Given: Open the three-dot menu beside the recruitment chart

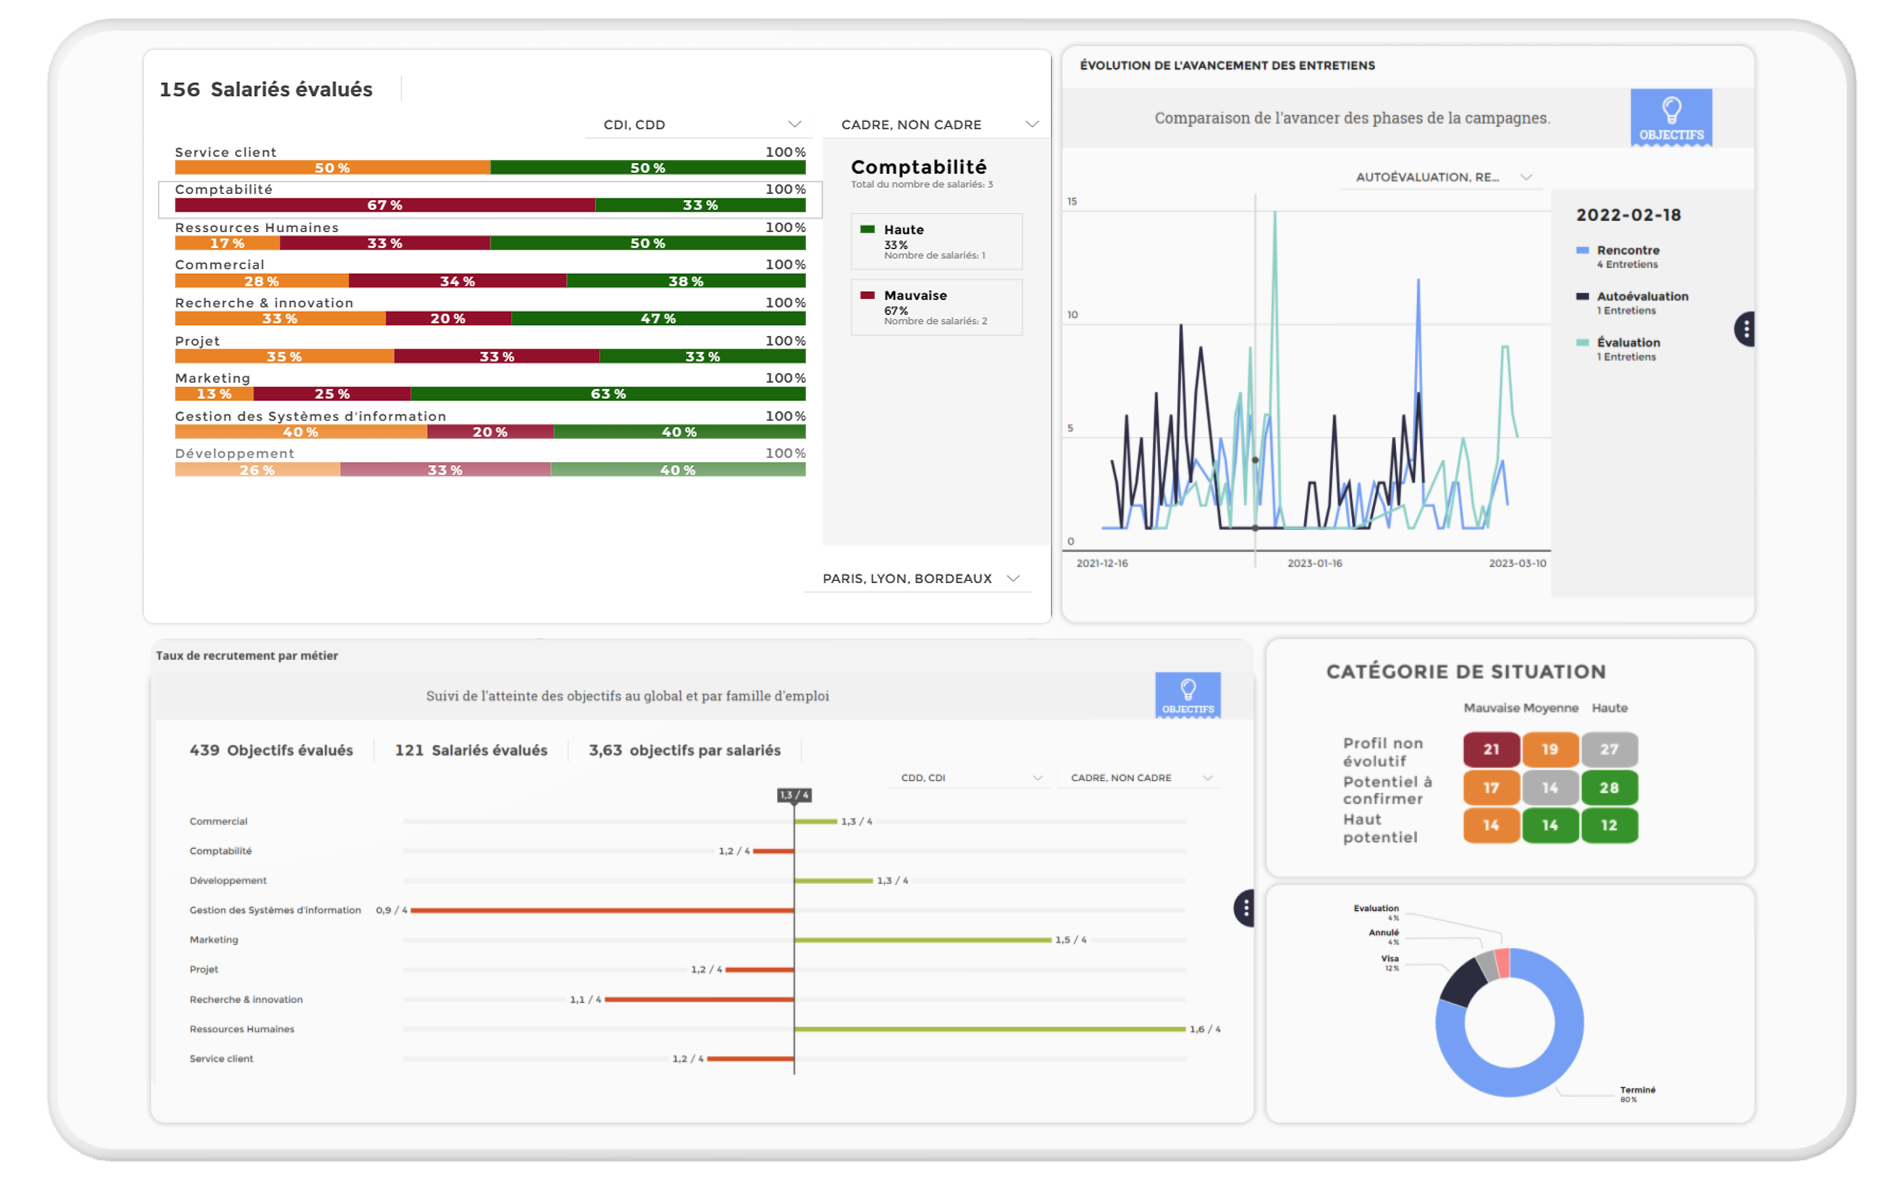Looking at the screenshot, I should (x=1245, y=908).
